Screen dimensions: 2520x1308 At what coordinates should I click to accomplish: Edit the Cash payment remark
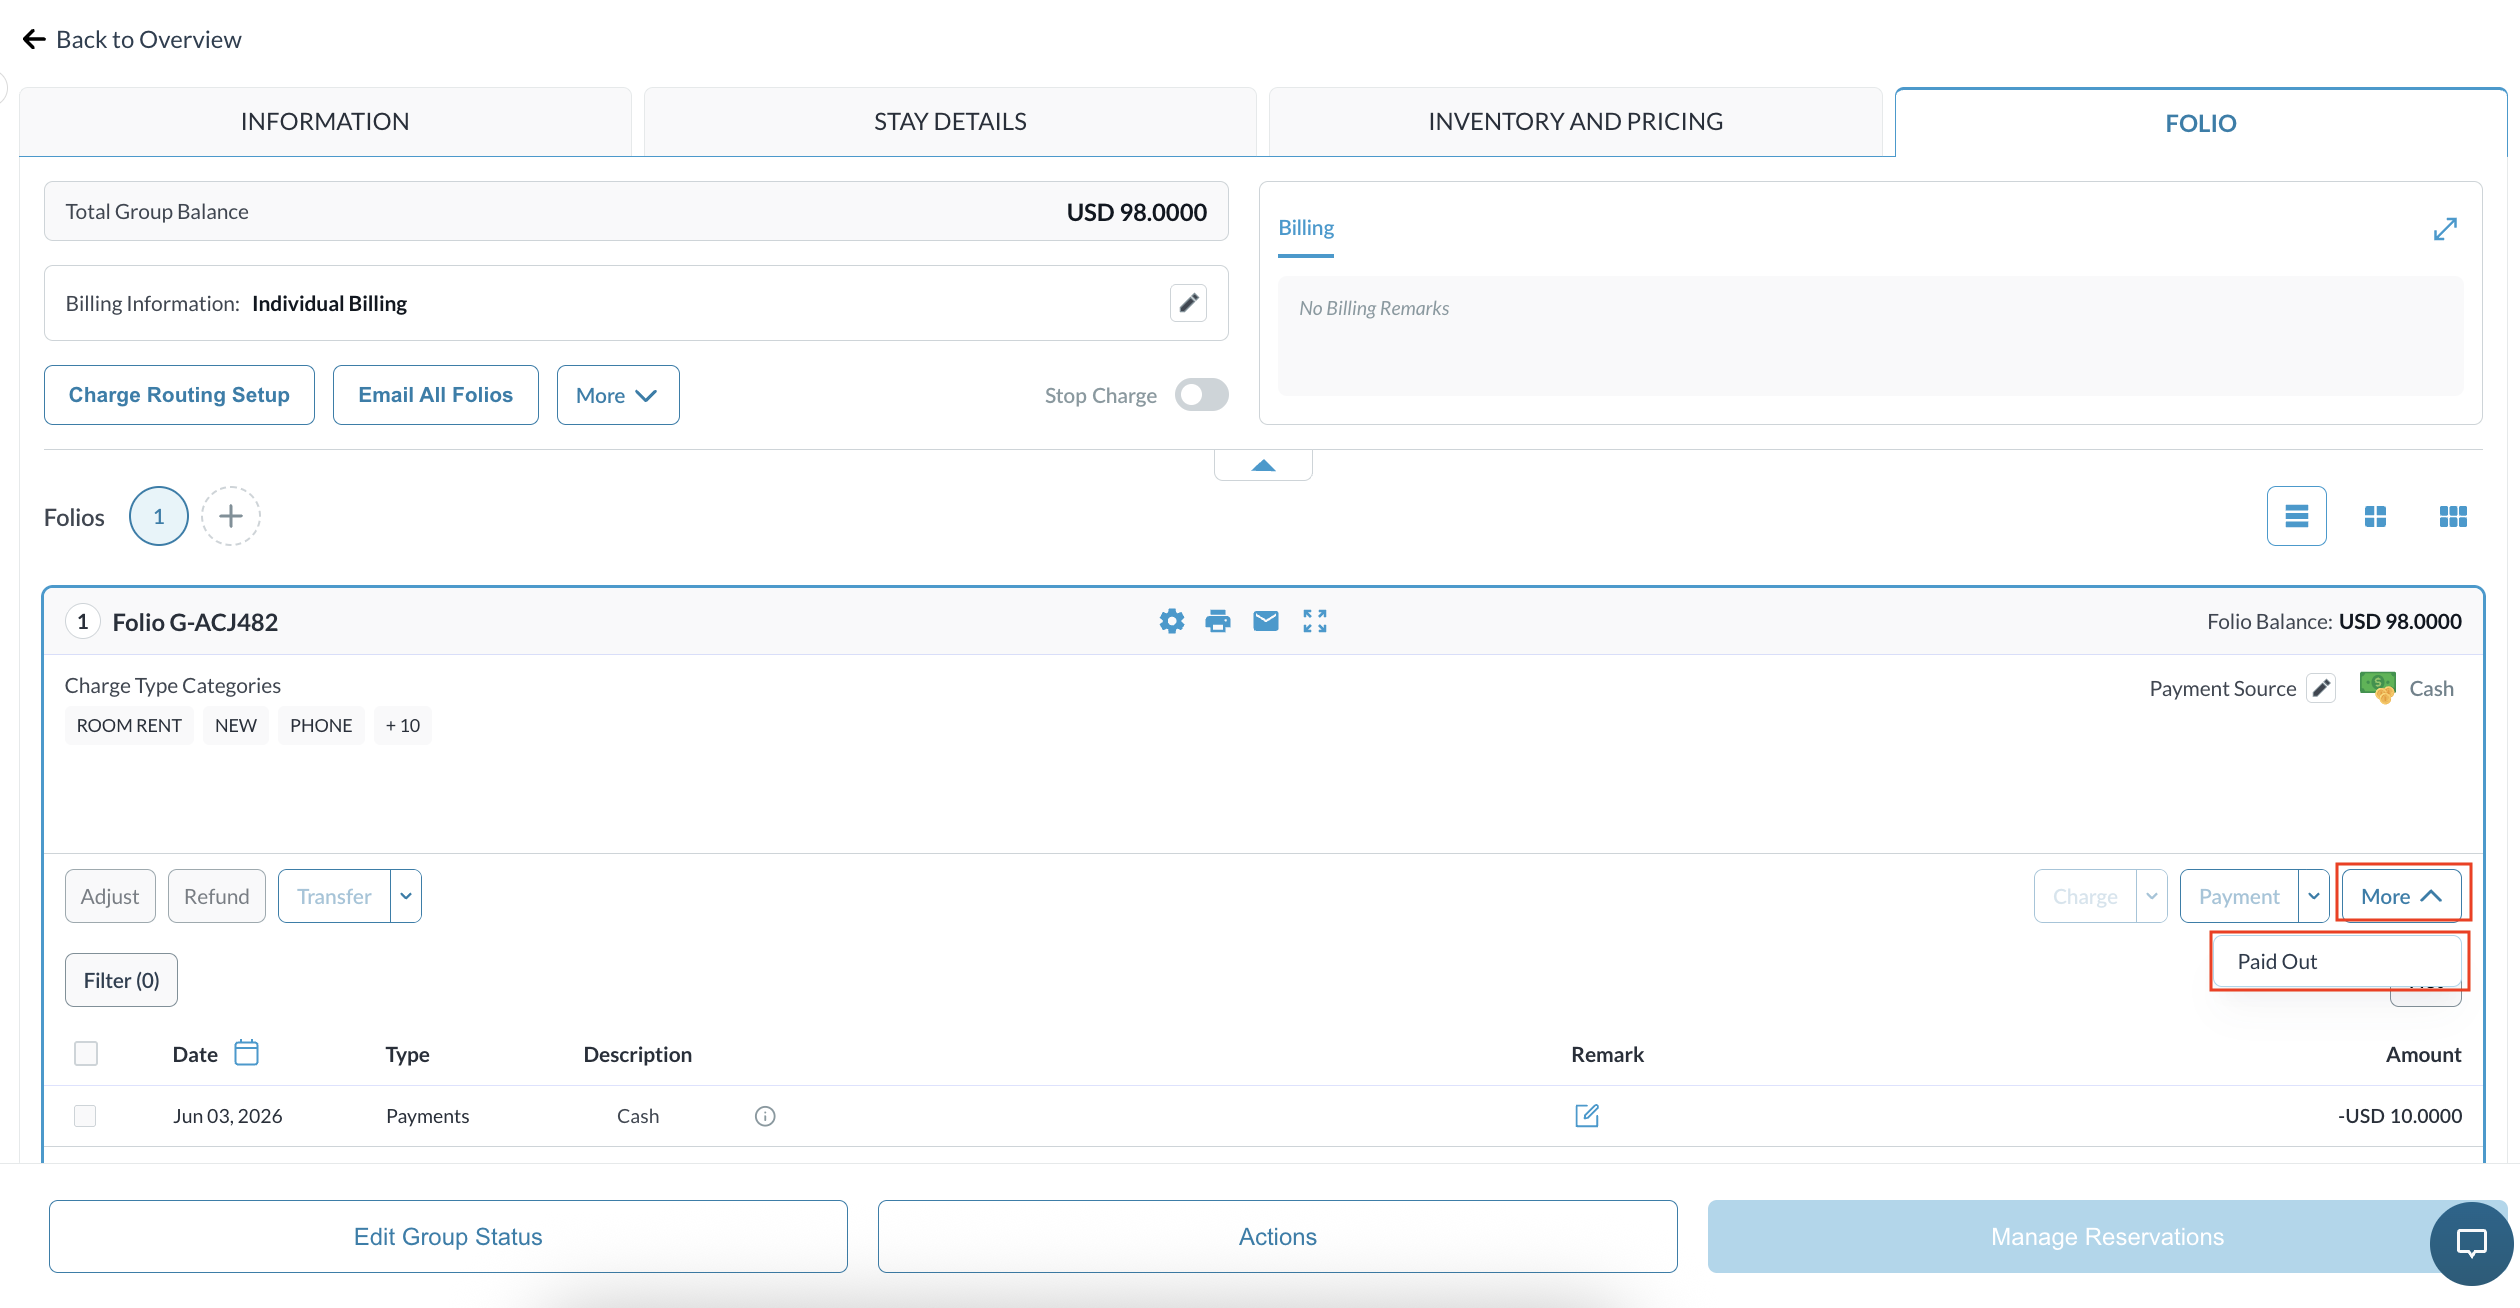point(1586,1115)
